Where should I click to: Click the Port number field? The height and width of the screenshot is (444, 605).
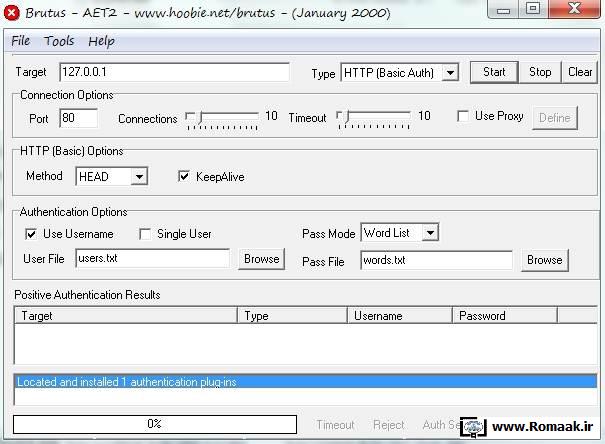coord(78,118)
